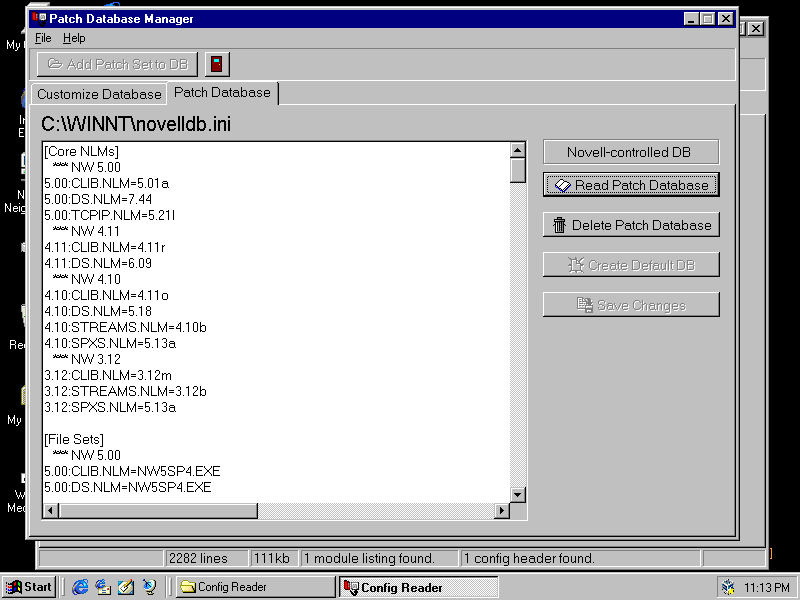Click the line 4.10:STREAMS.NLM=4.10b
Viewport: 800px width, 600px height.
pos(126,328)
